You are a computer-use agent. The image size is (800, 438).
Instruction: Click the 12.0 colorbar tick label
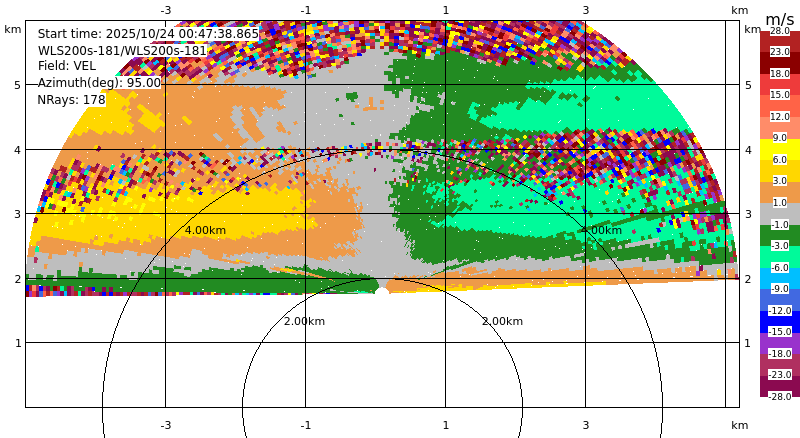pyautogui.click(x=780, y=116)
